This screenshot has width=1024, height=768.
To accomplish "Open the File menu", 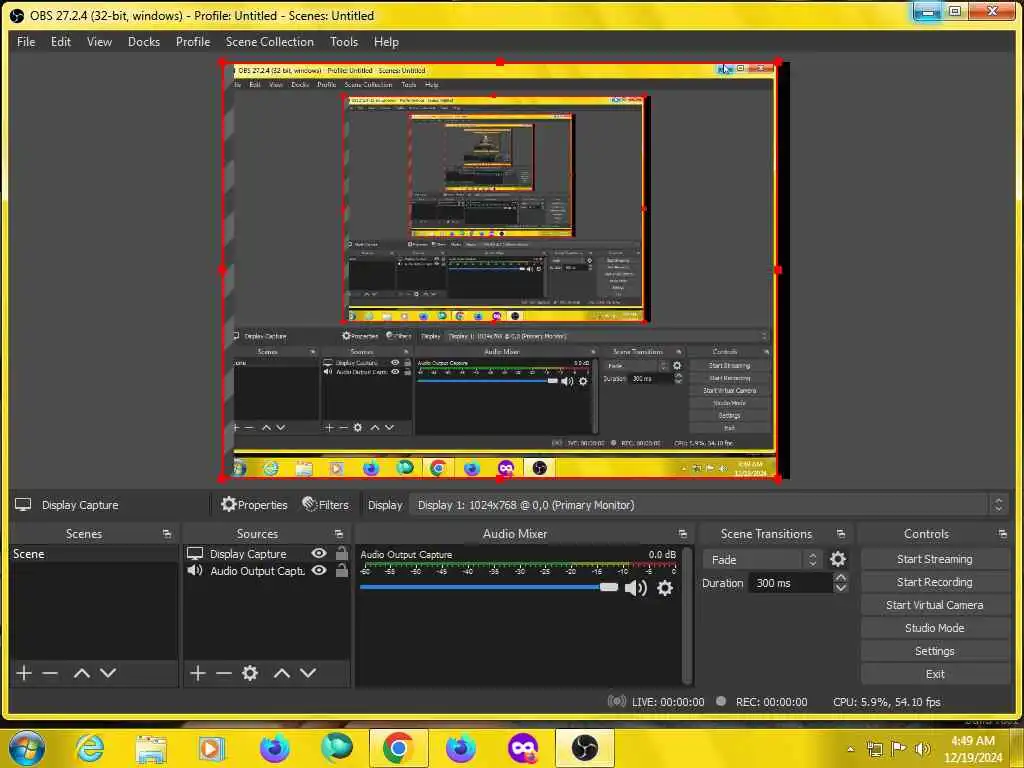I will (26, 42).
